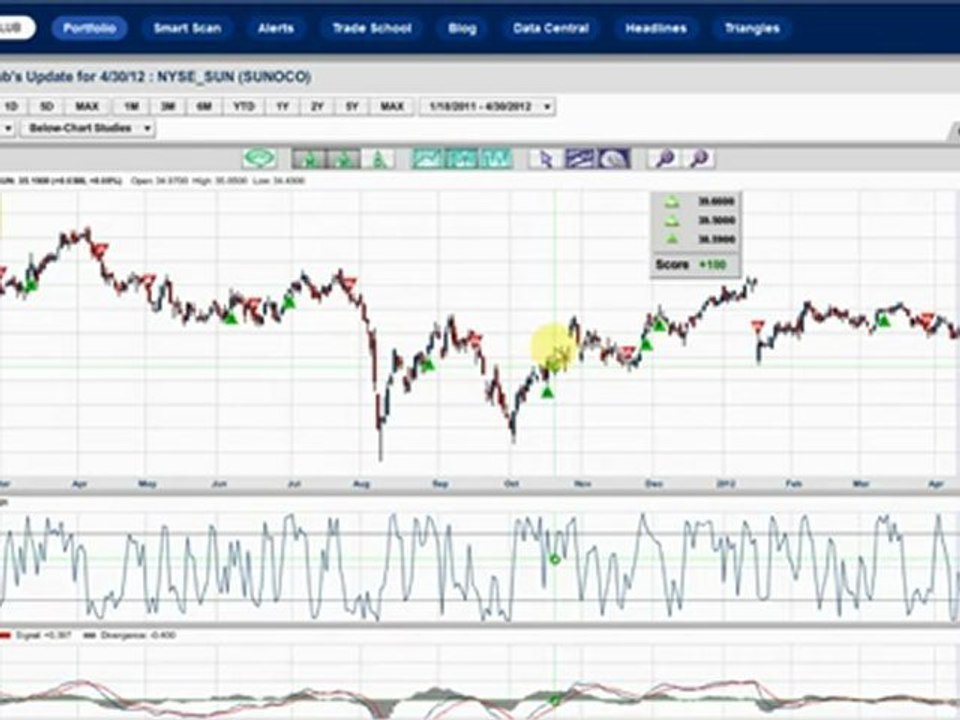The height and width of the screenshot is (720, 960).
Task: Click the left magnifier zoom icon
Action: pyautogui.click(x=664, y=159)
